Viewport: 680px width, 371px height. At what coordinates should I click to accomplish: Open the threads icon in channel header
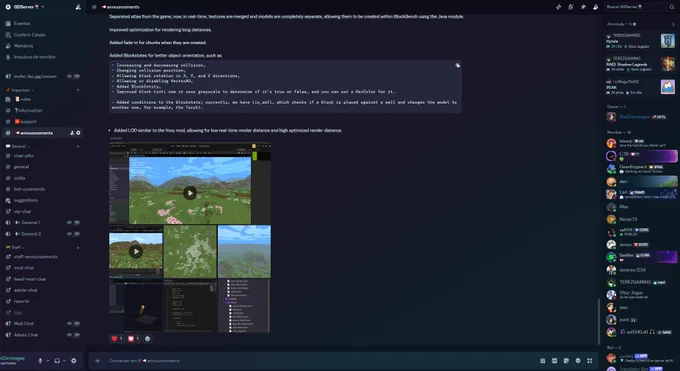coord(559,7)
